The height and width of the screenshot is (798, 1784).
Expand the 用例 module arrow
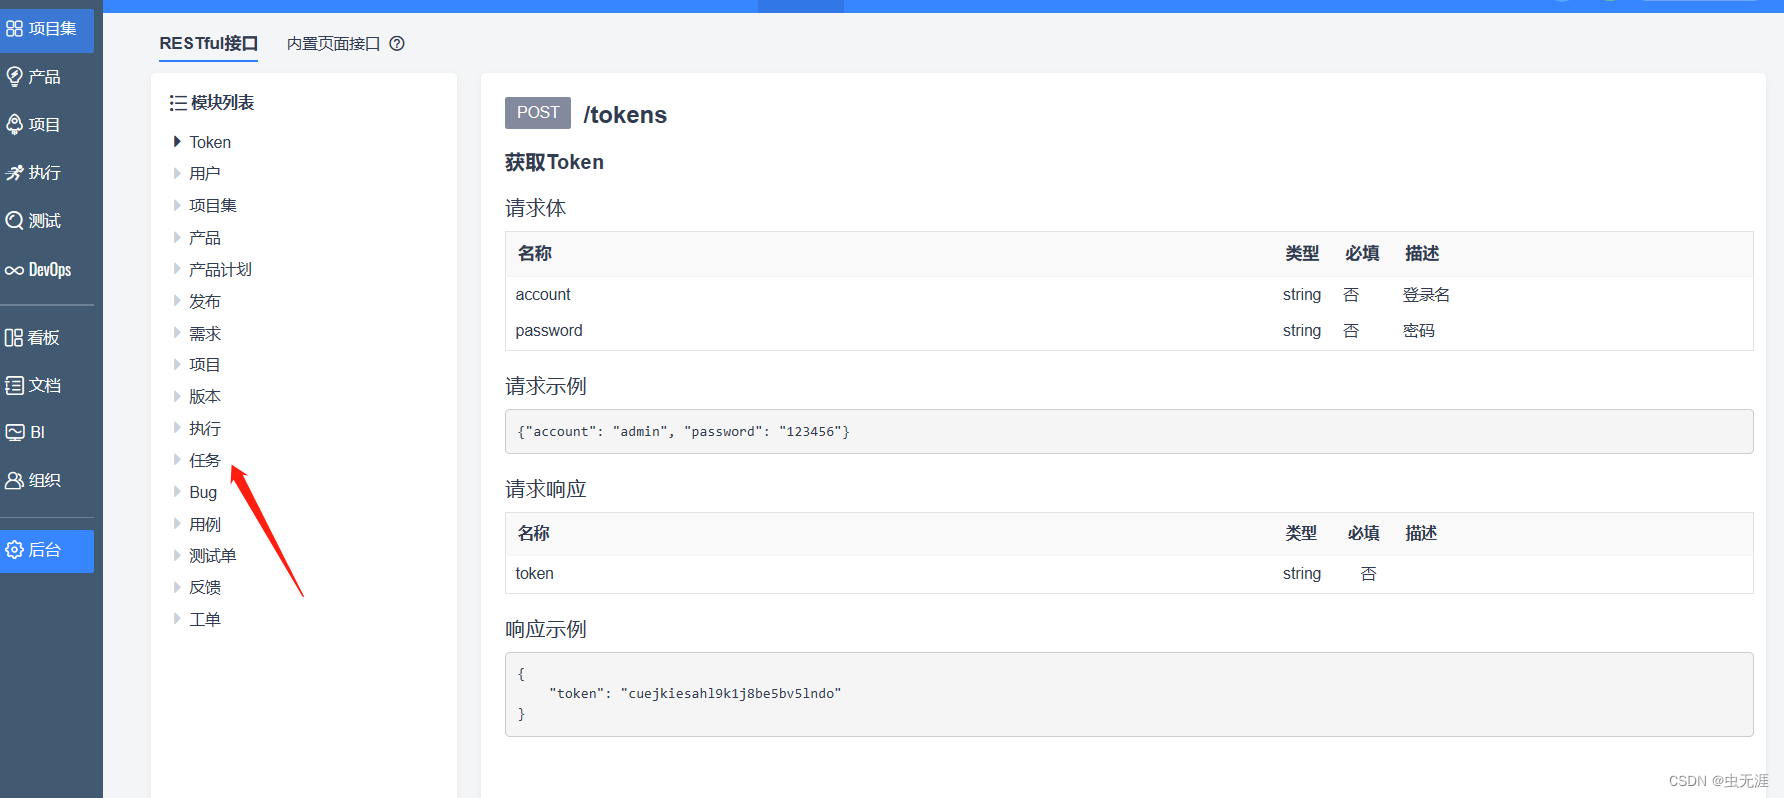177,524
